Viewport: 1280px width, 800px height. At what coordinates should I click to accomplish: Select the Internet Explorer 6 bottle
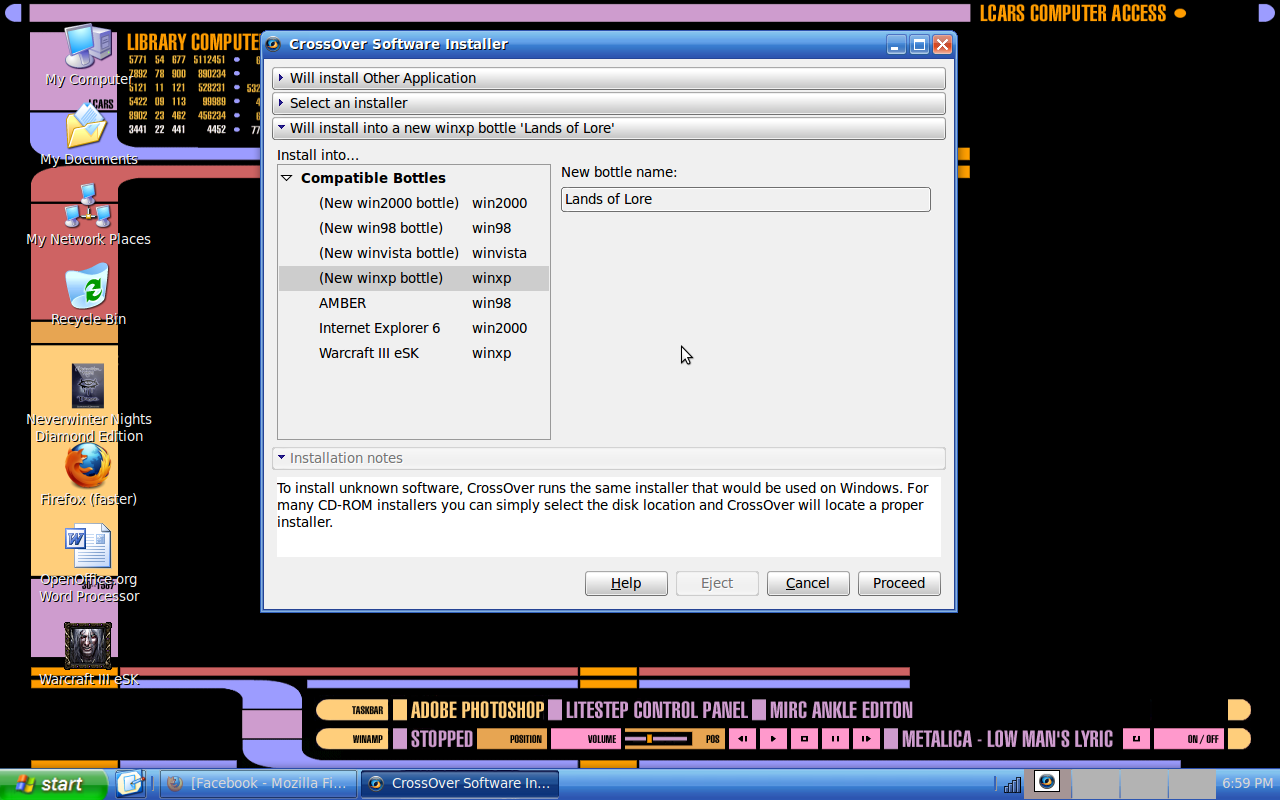pos(414,328)
